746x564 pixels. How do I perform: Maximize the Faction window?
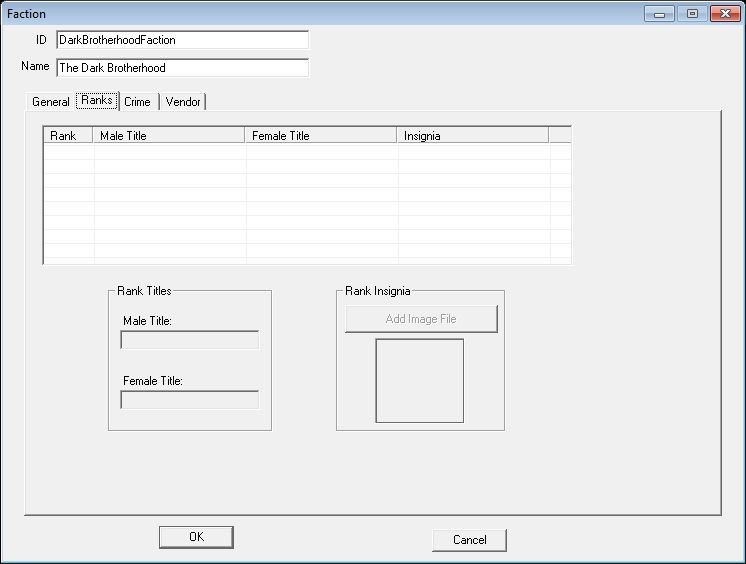coord(692,14)
